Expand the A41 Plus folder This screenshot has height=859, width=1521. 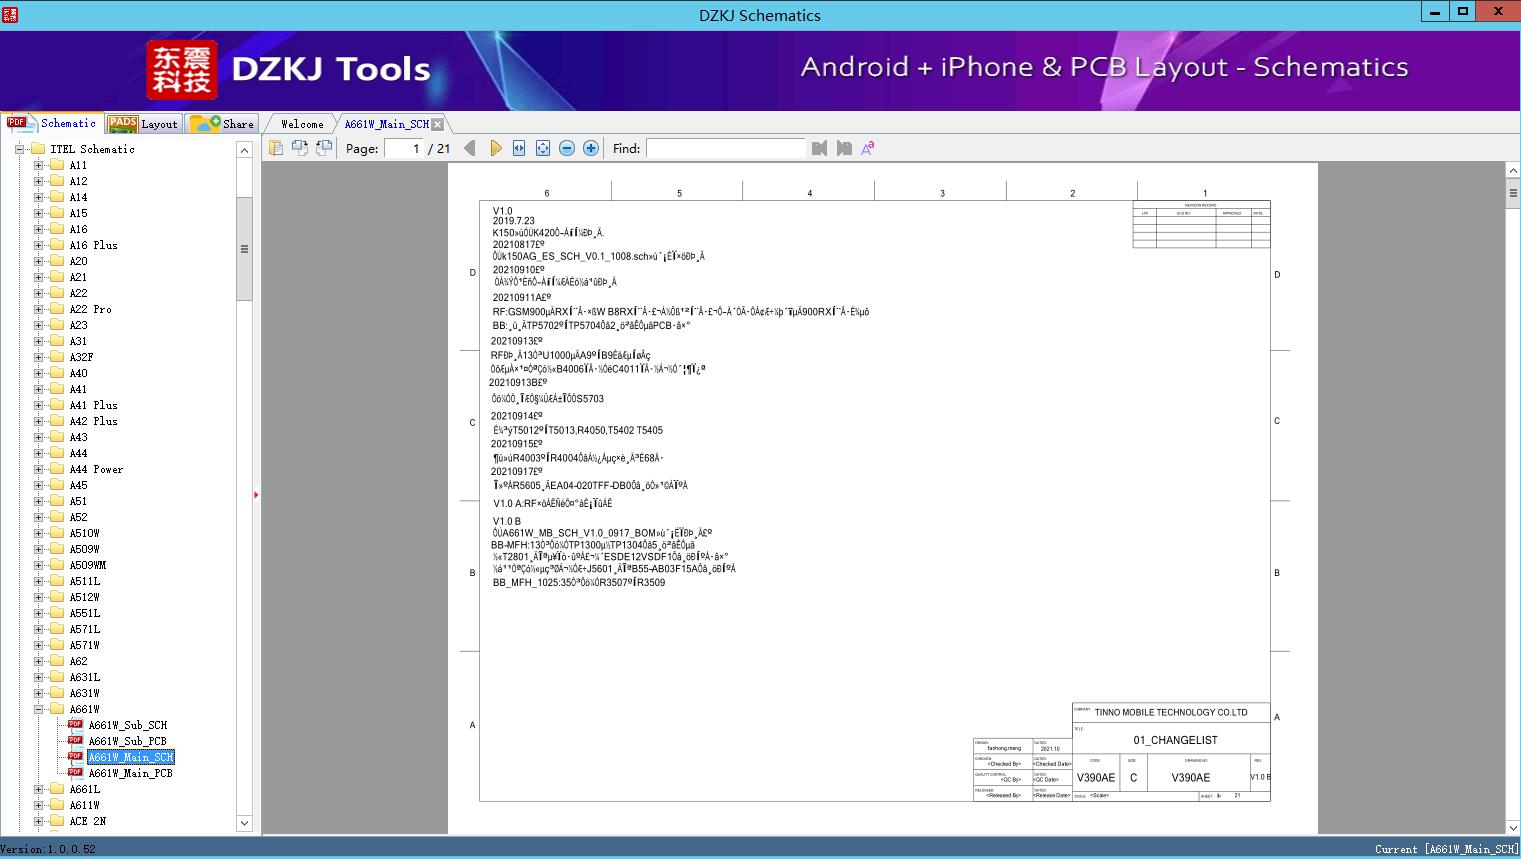point(38,405)
